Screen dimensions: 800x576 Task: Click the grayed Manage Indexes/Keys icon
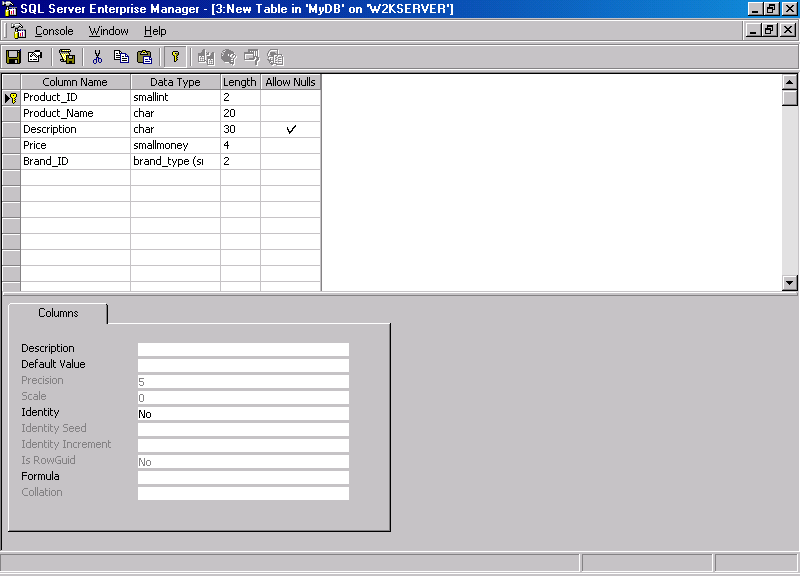pyautogui.click(x=229, y=57)
